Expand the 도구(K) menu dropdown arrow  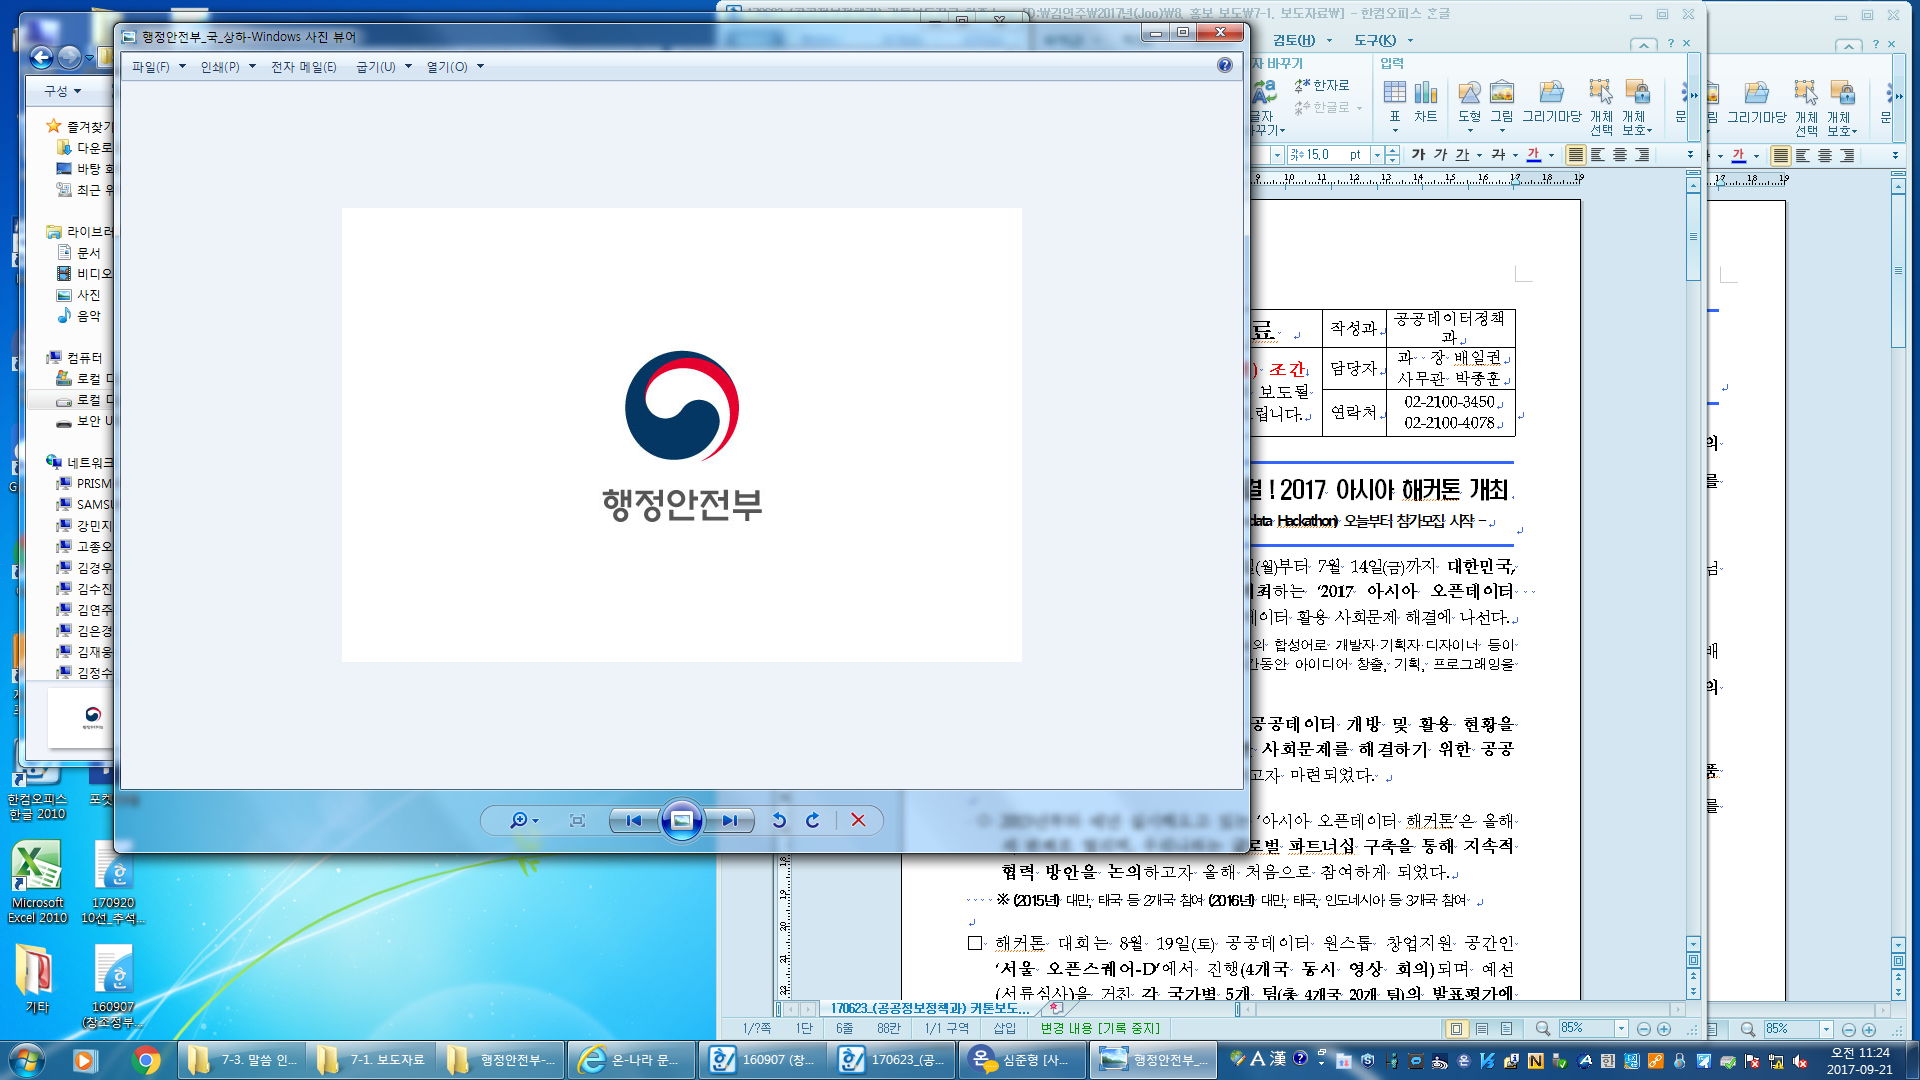pyautogui.click(x=1411, y=41)
